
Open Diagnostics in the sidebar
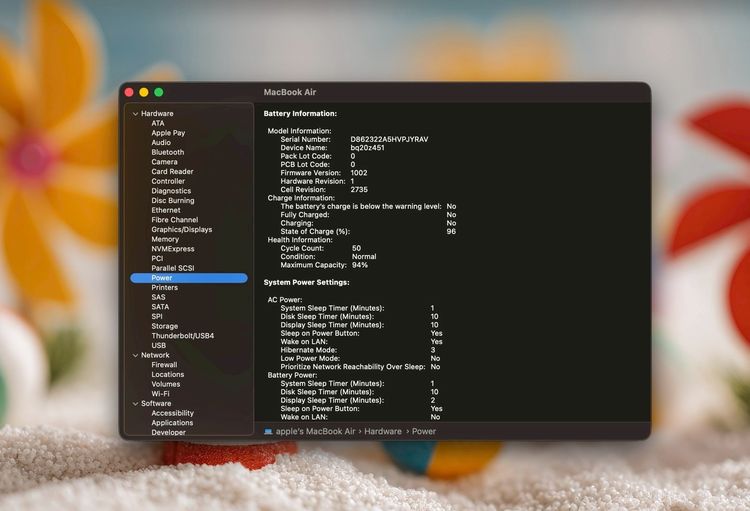point(171,190)
